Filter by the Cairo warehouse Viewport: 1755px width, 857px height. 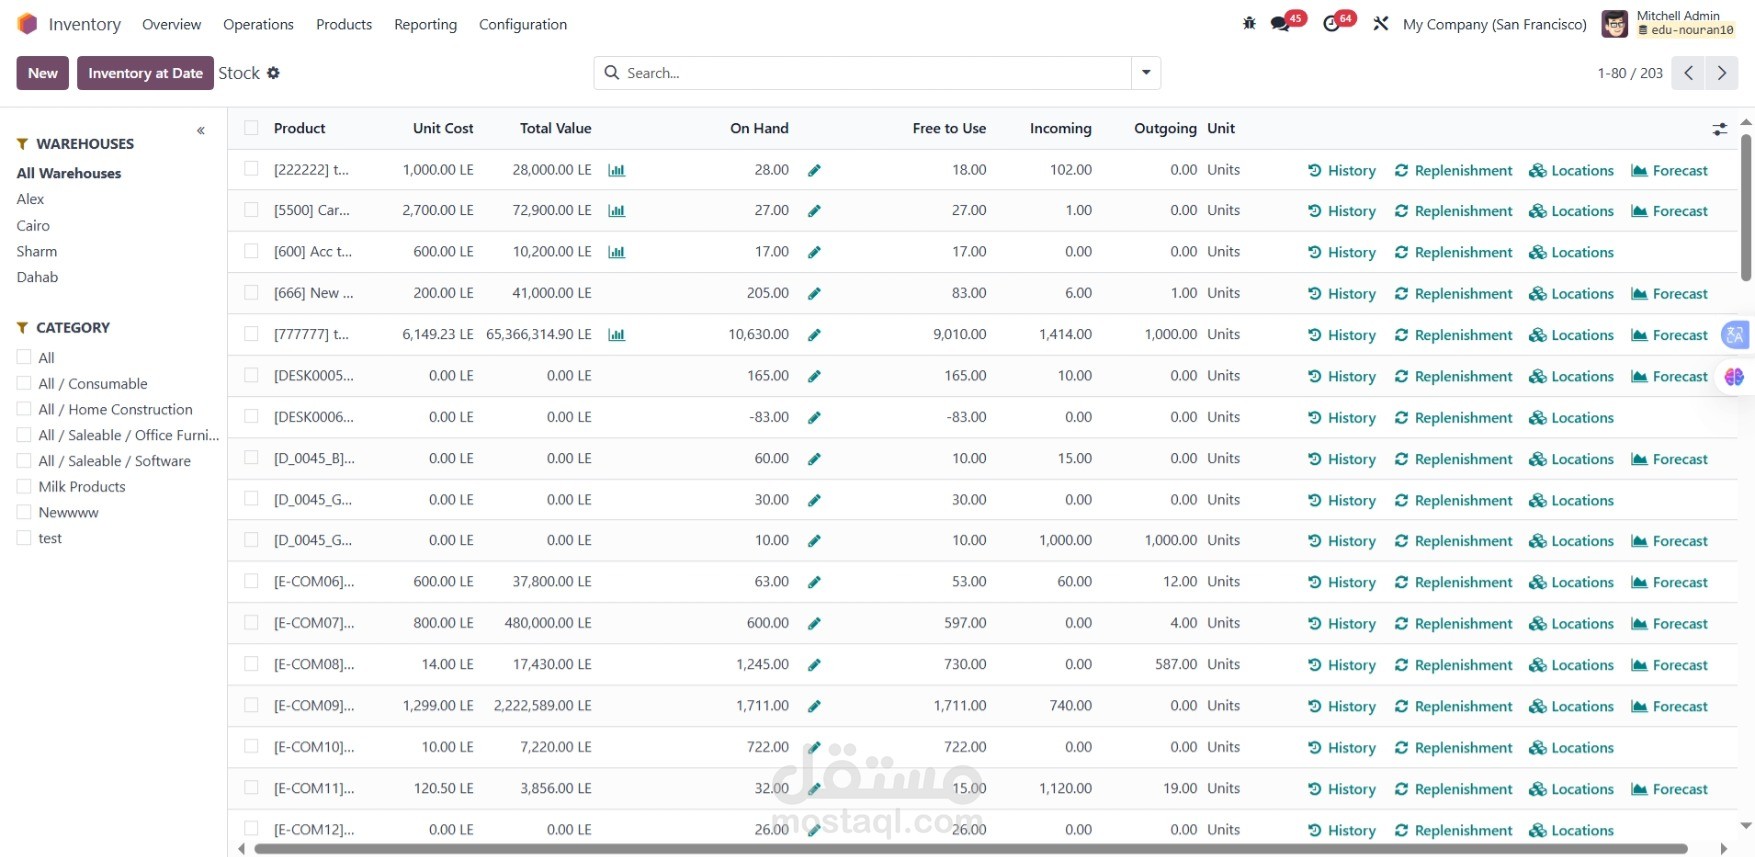point(33,225)
